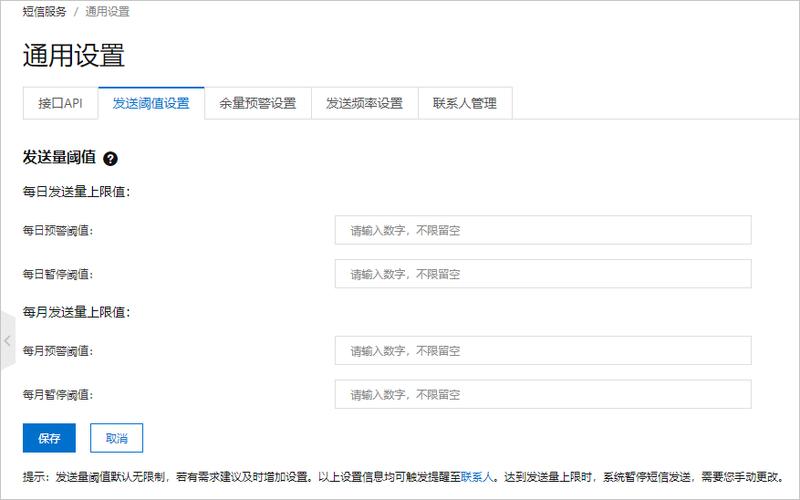Image resolution: width=800 pixels, height=500 pixels.
Task: Expand the collapsed side panel arrow
Action: (7, 340)
